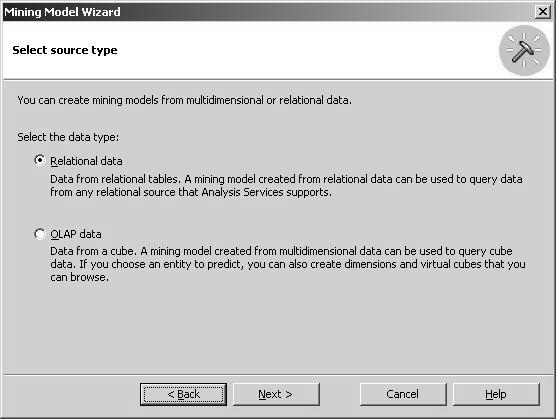Image resolution: width=556 pixels, height=419 pixels.
Task: Cancel the Mining Model Wizard
Action: [x=403, y=394]
